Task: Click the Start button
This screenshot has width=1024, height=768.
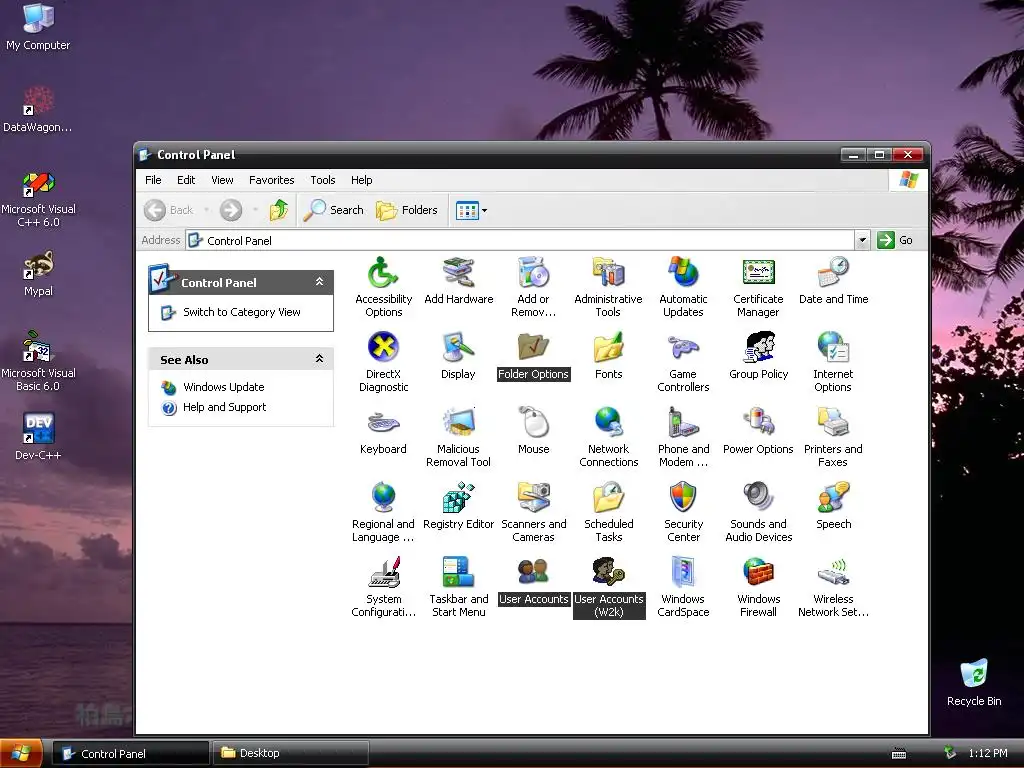Action: [x=22, y=753]
